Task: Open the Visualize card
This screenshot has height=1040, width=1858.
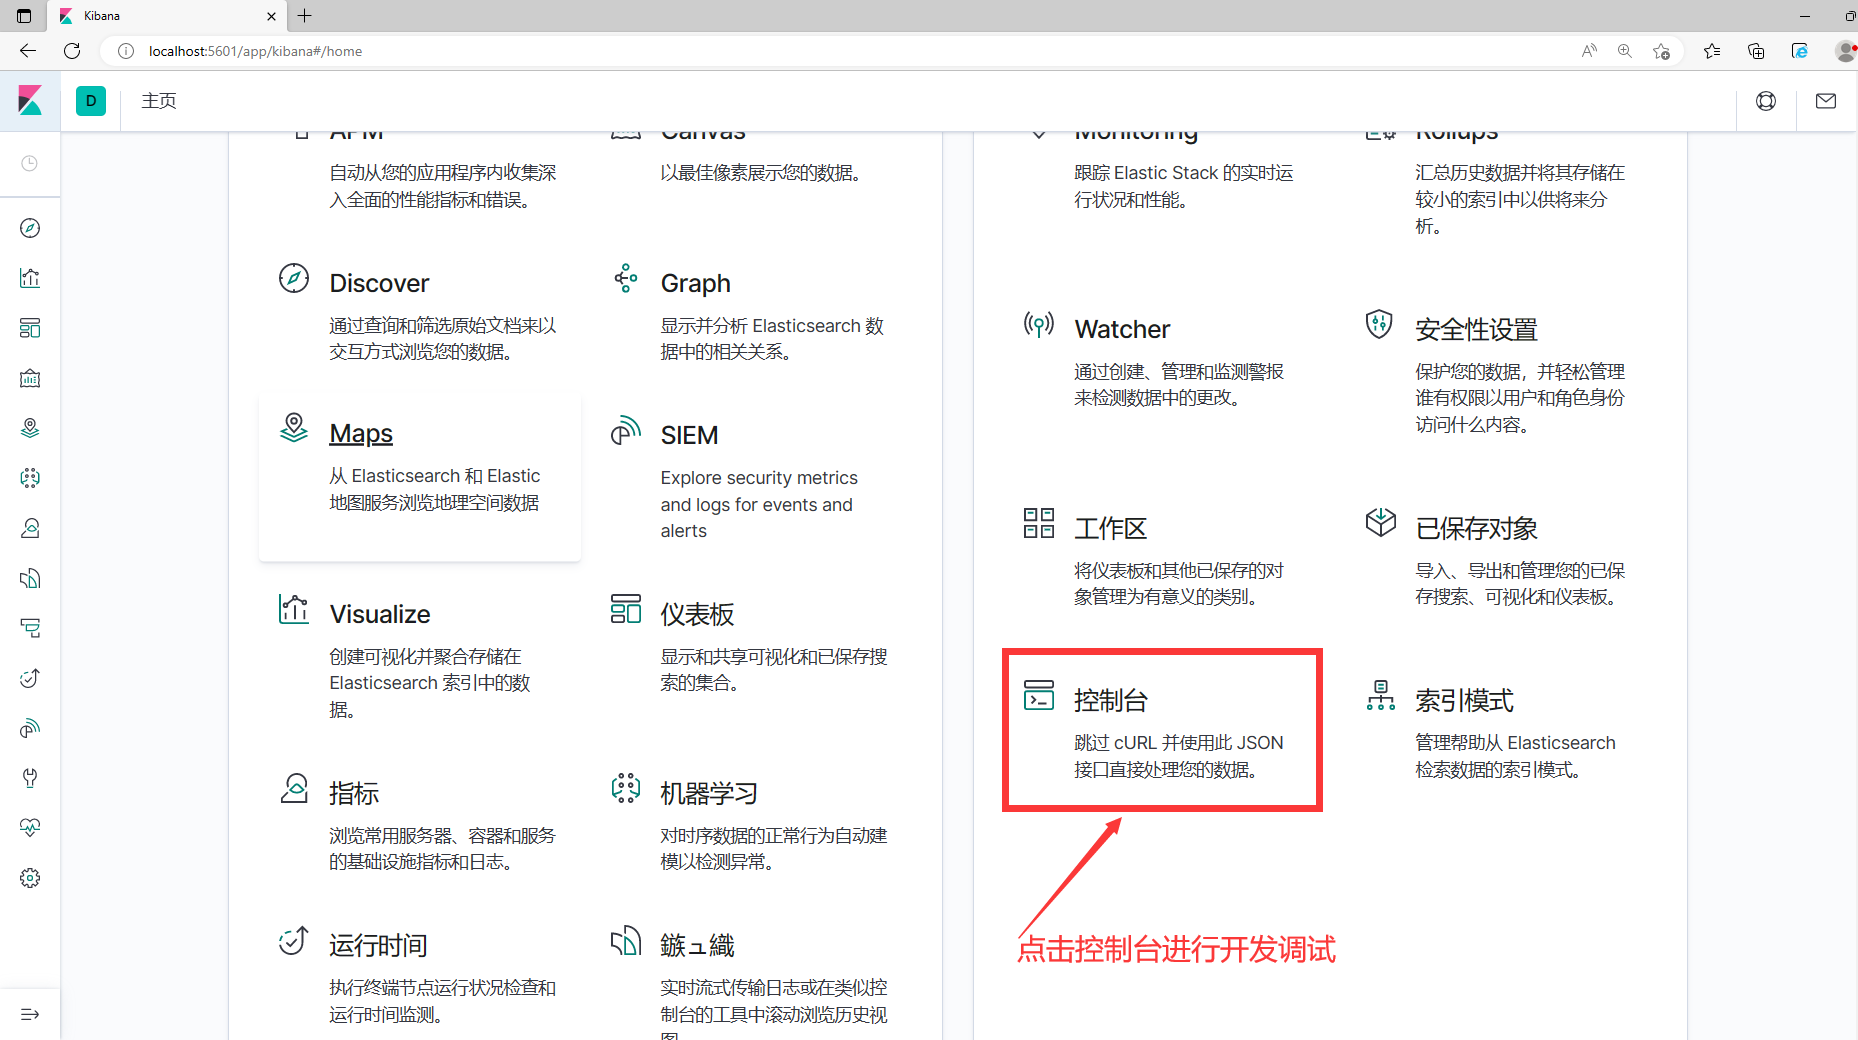Action: click(x=420, y=656)
